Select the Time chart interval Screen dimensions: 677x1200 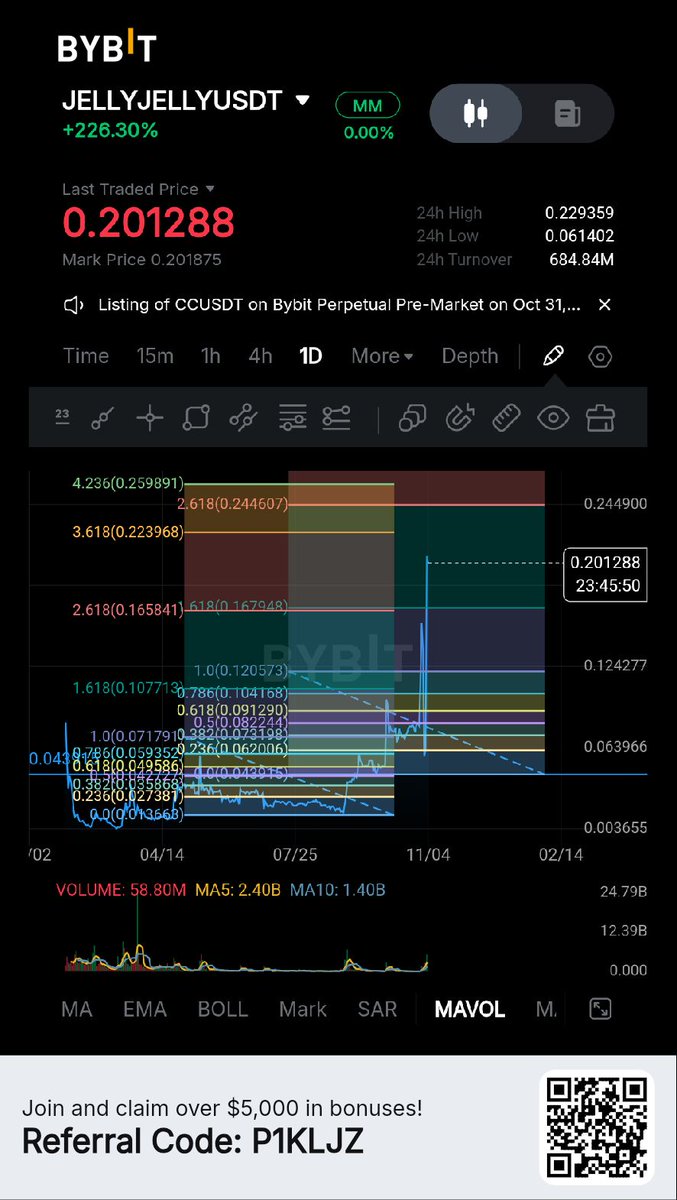(86, 356)
